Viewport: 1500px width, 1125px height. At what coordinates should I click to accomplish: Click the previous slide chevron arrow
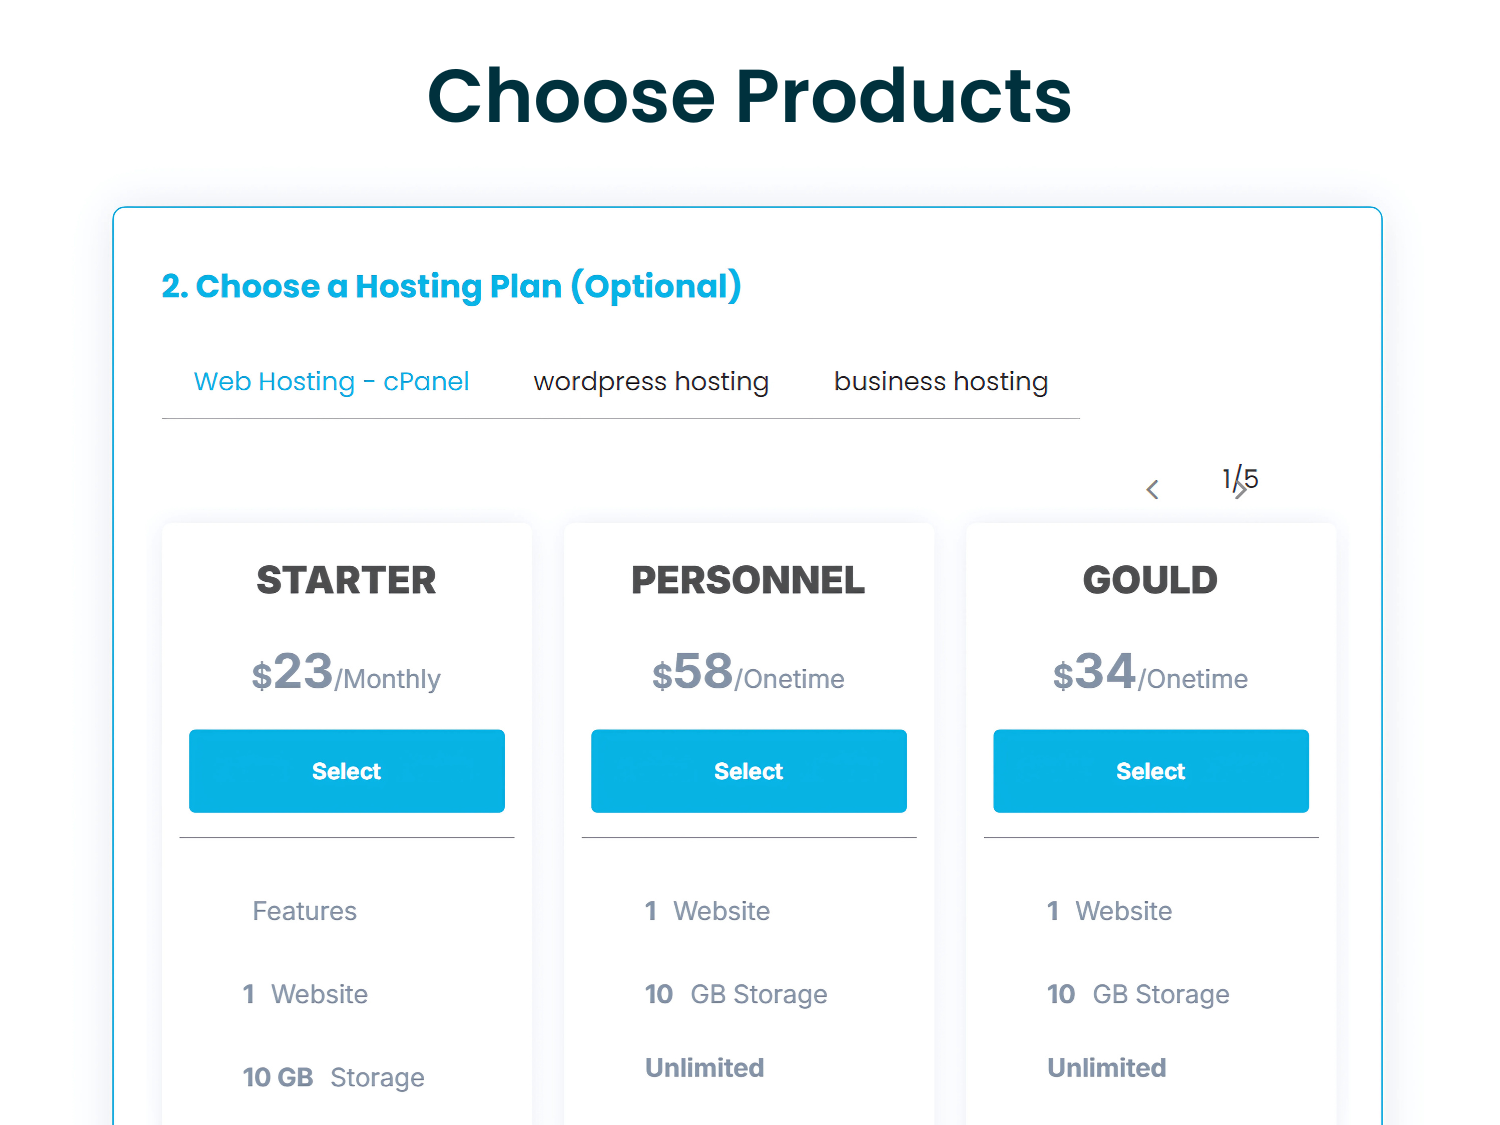click(1152, 490)
